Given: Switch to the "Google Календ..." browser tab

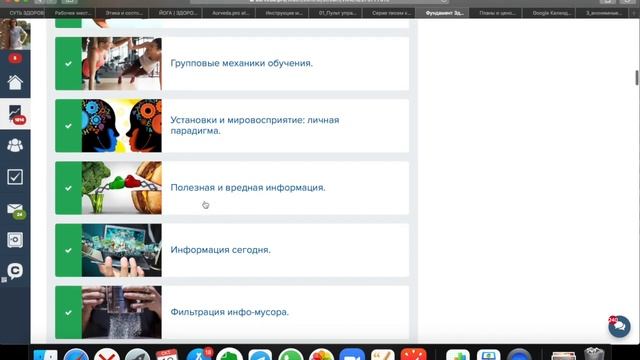Looking at the screenshot, I should (551, 13).
